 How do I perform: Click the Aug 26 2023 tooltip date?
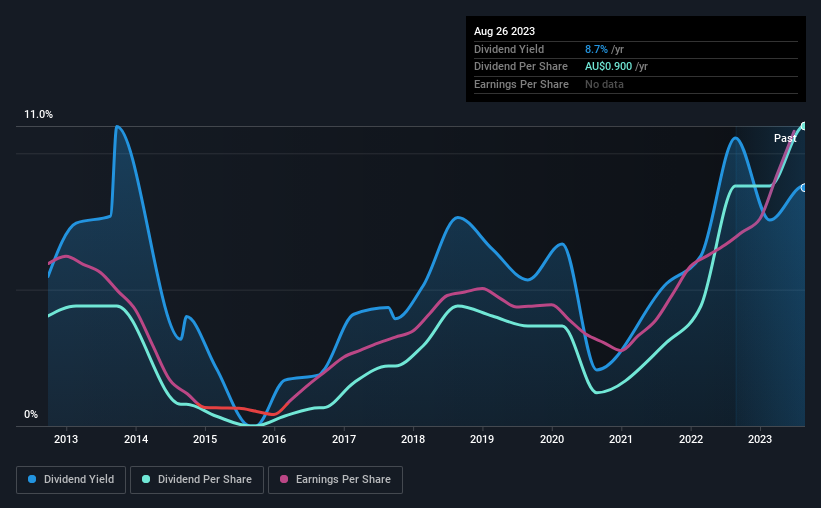point(504,31)
